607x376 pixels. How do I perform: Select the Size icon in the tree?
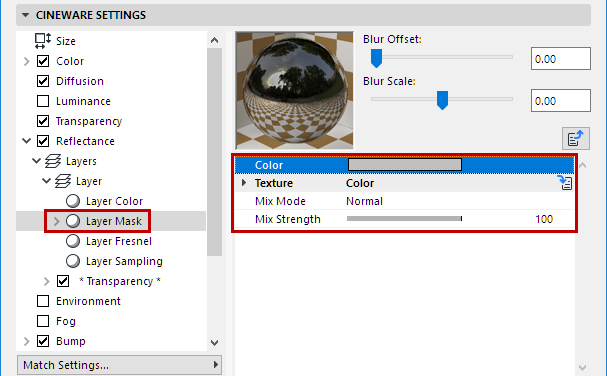point(43,41)
